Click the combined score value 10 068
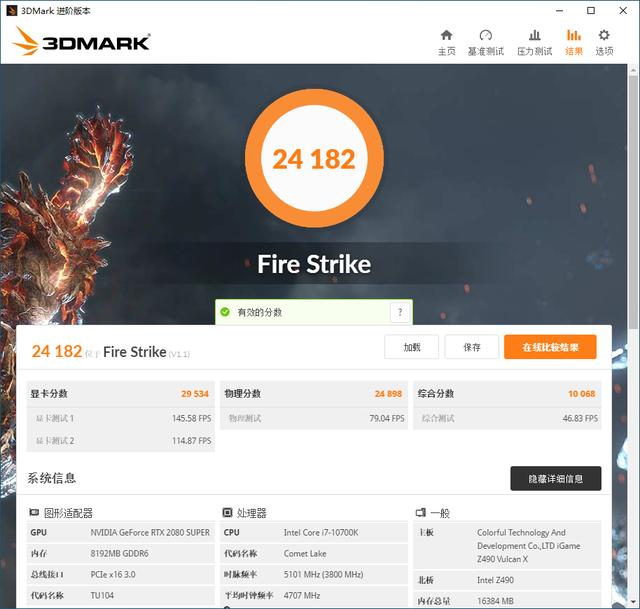Screen dimensions: 640x609 [x=581, y=393]
